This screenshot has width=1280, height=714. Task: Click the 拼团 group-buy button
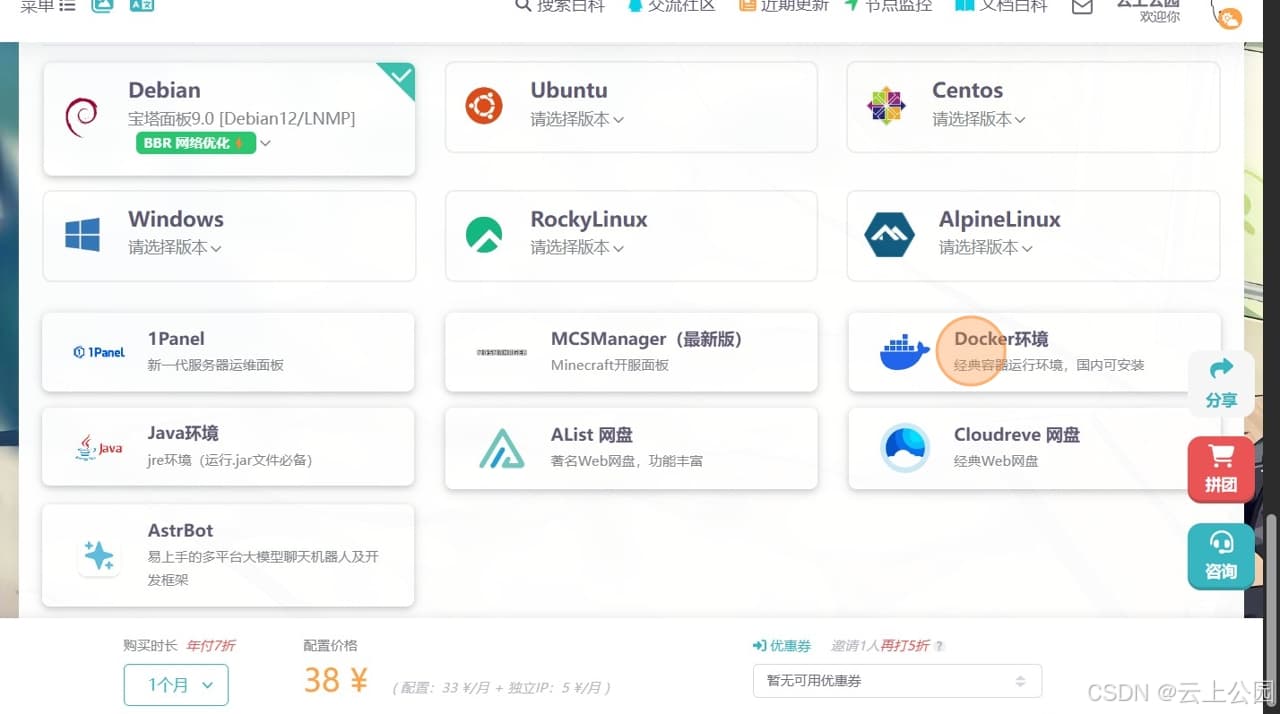point(1221,469)
